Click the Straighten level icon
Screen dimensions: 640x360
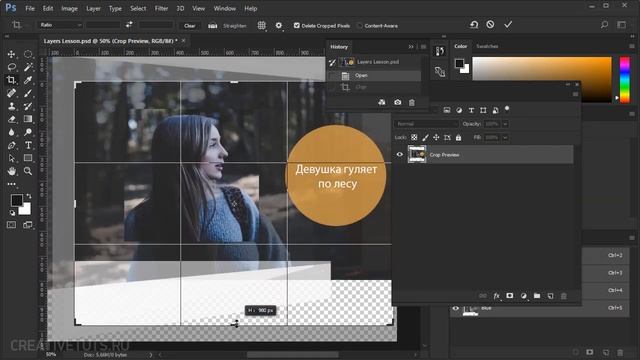[x=212, y=25]
